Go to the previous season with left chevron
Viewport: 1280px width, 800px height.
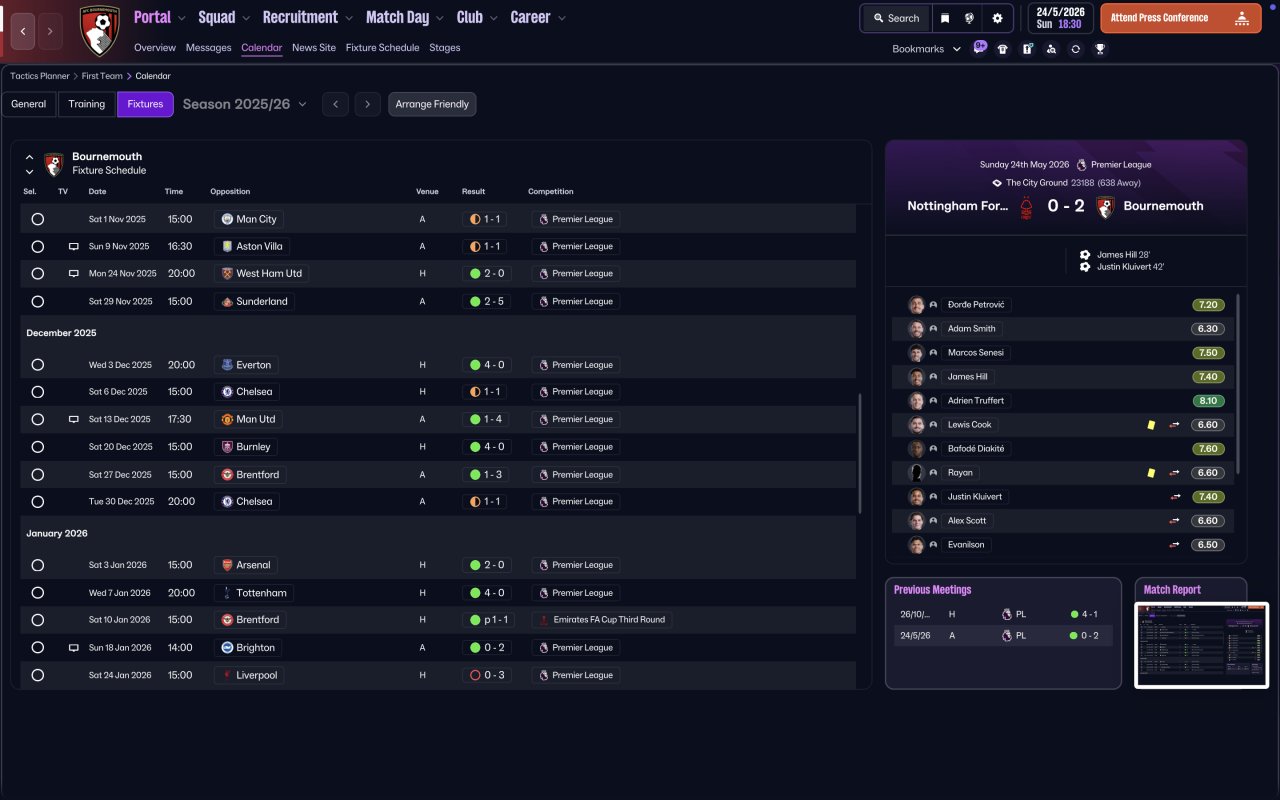335,104
